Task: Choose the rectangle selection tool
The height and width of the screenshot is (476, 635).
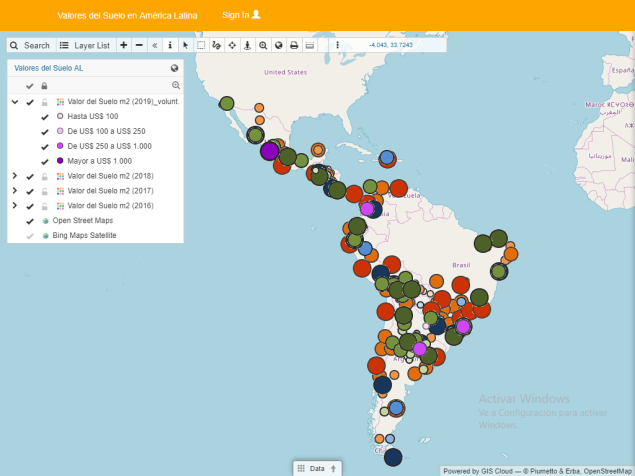Action: coord(201,46)
